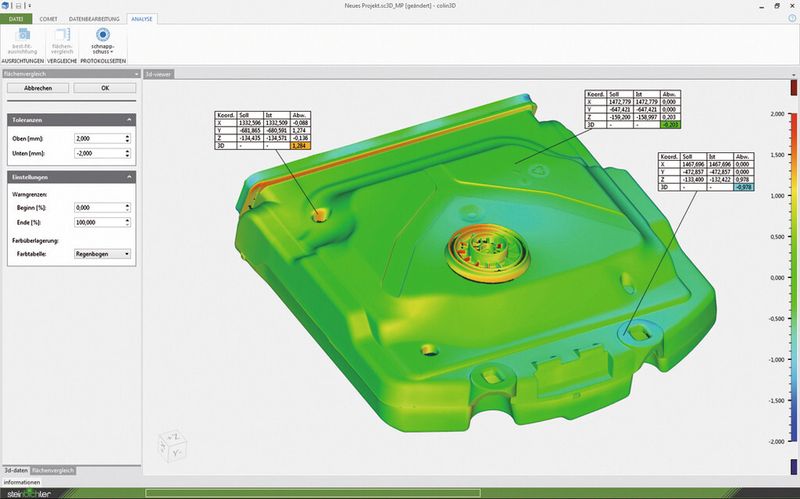800x499 pixels.
Task: Select the Flächenvergleich bottom tab
Action: [53, 470]
